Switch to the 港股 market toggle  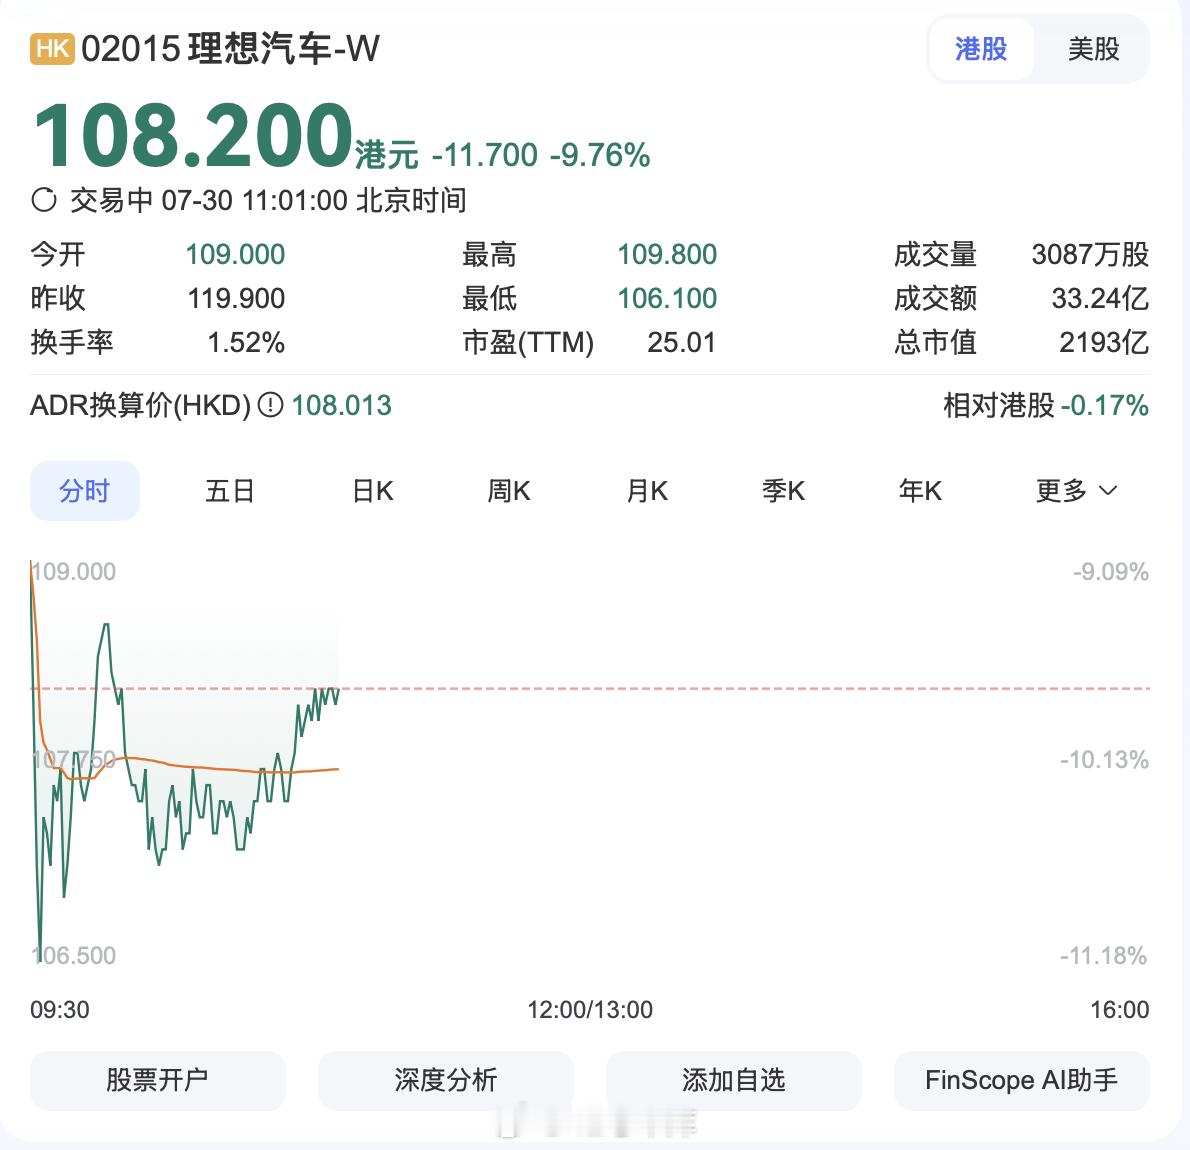(981, 49)
